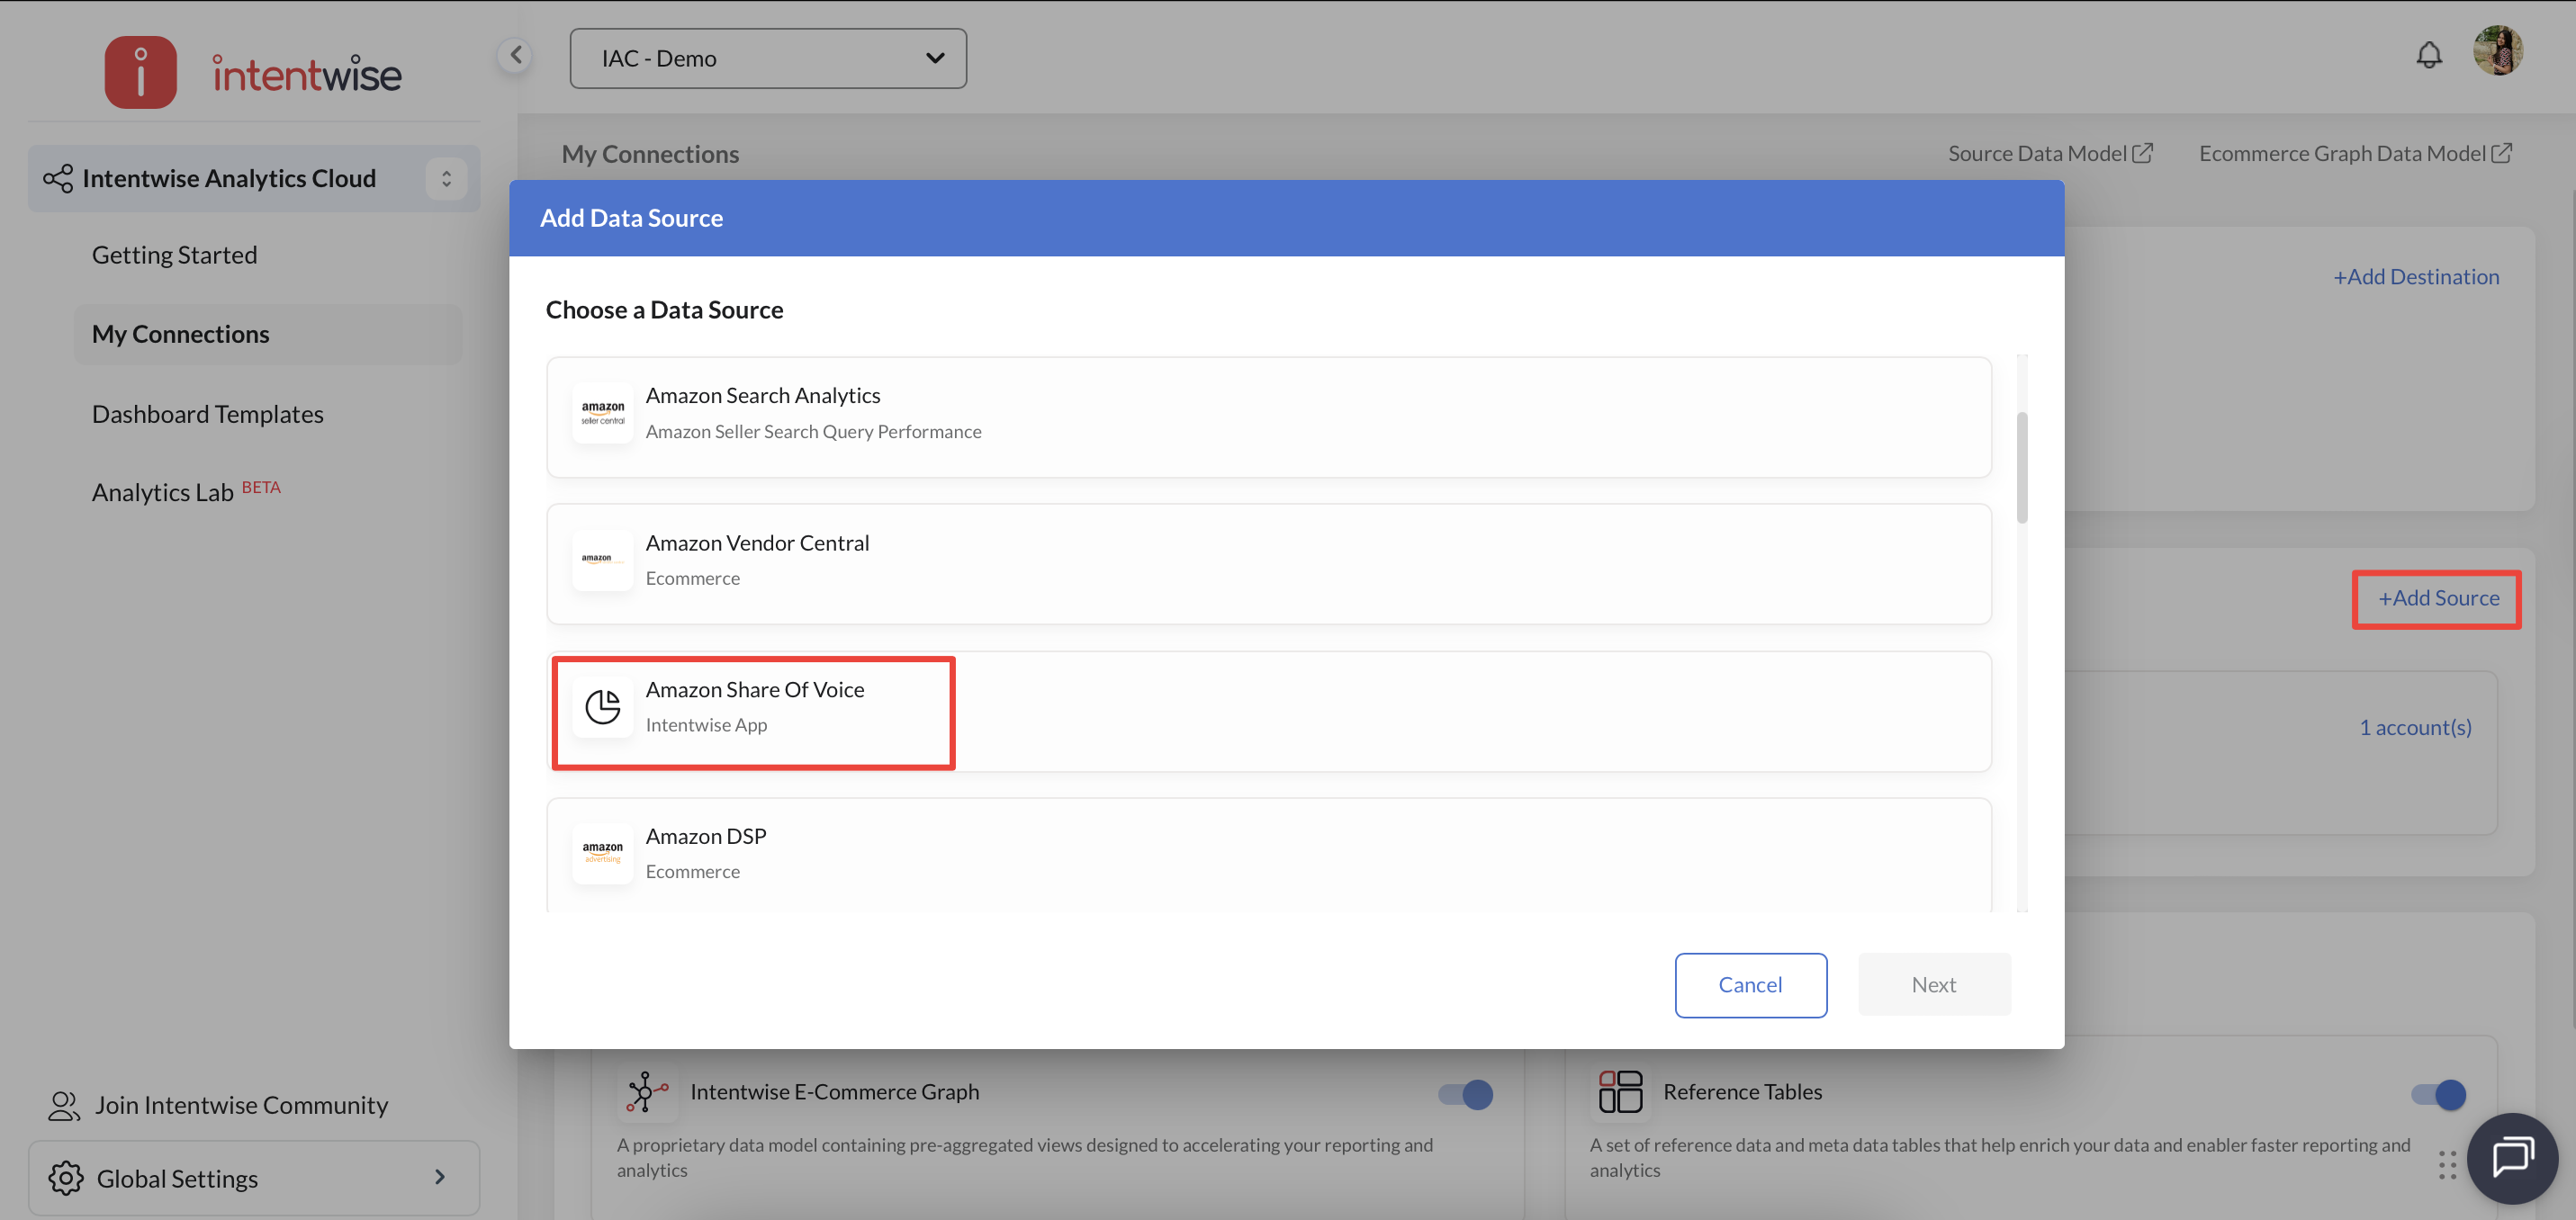Click the Intentwise logo icon

[x=141, y=73]
